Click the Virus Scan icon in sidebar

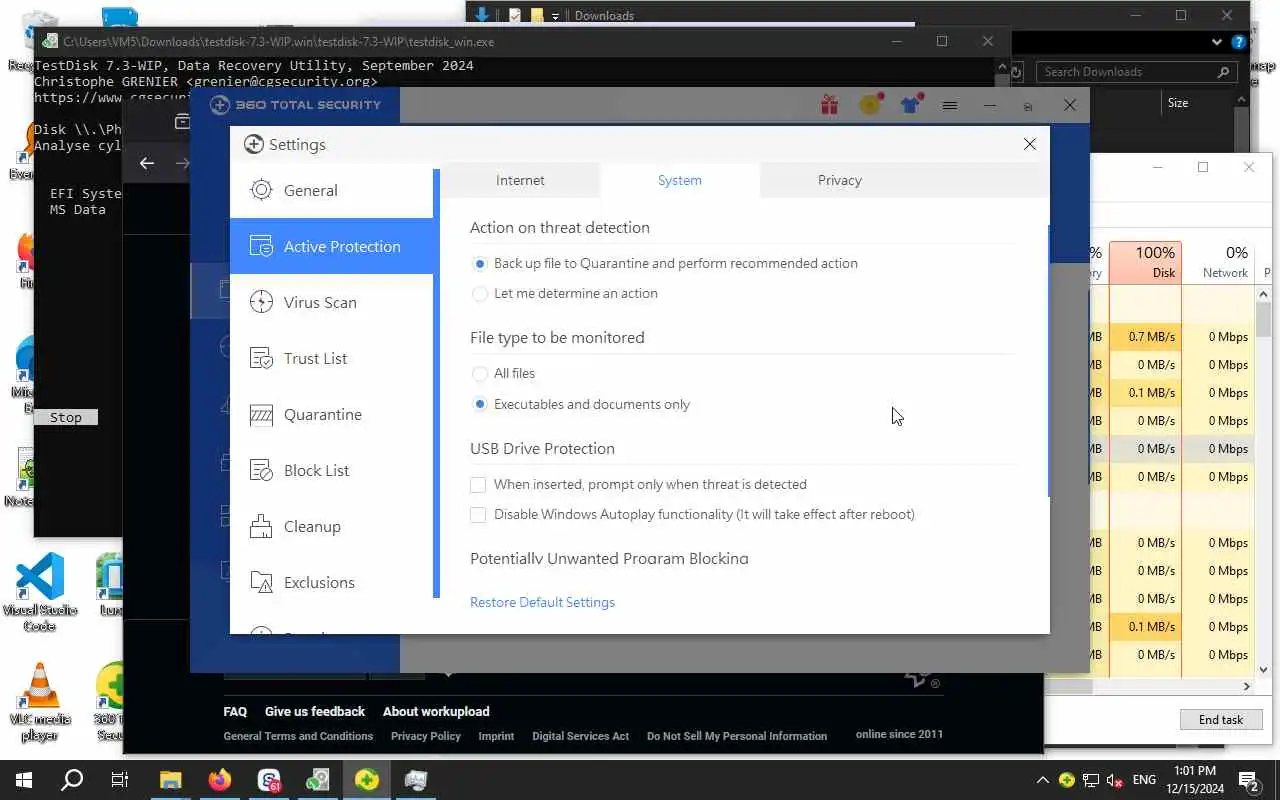click(261, 302)
